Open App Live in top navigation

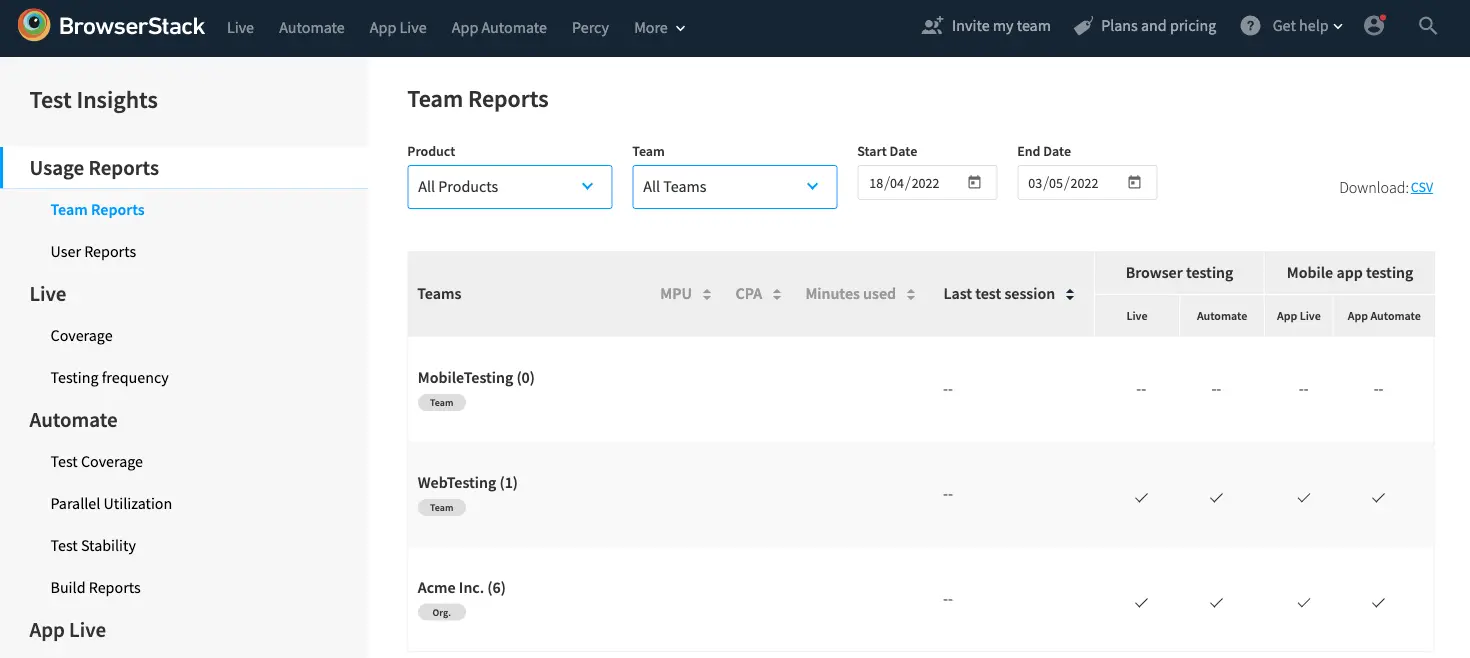tap(398, 28)
